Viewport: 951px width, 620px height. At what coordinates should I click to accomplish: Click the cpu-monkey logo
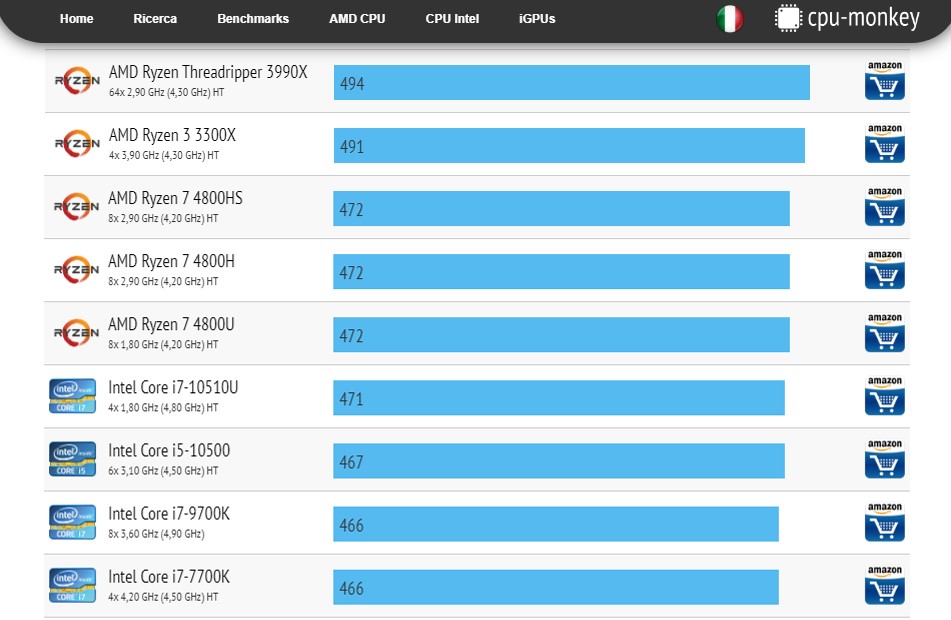pos(847,18)
